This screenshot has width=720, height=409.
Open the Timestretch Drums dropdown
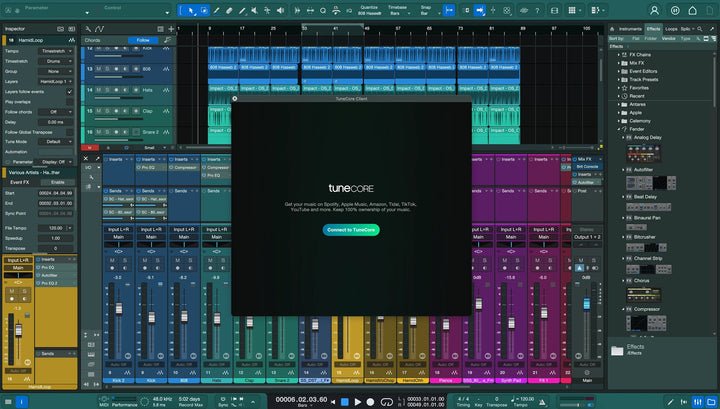tap(56, 61)
